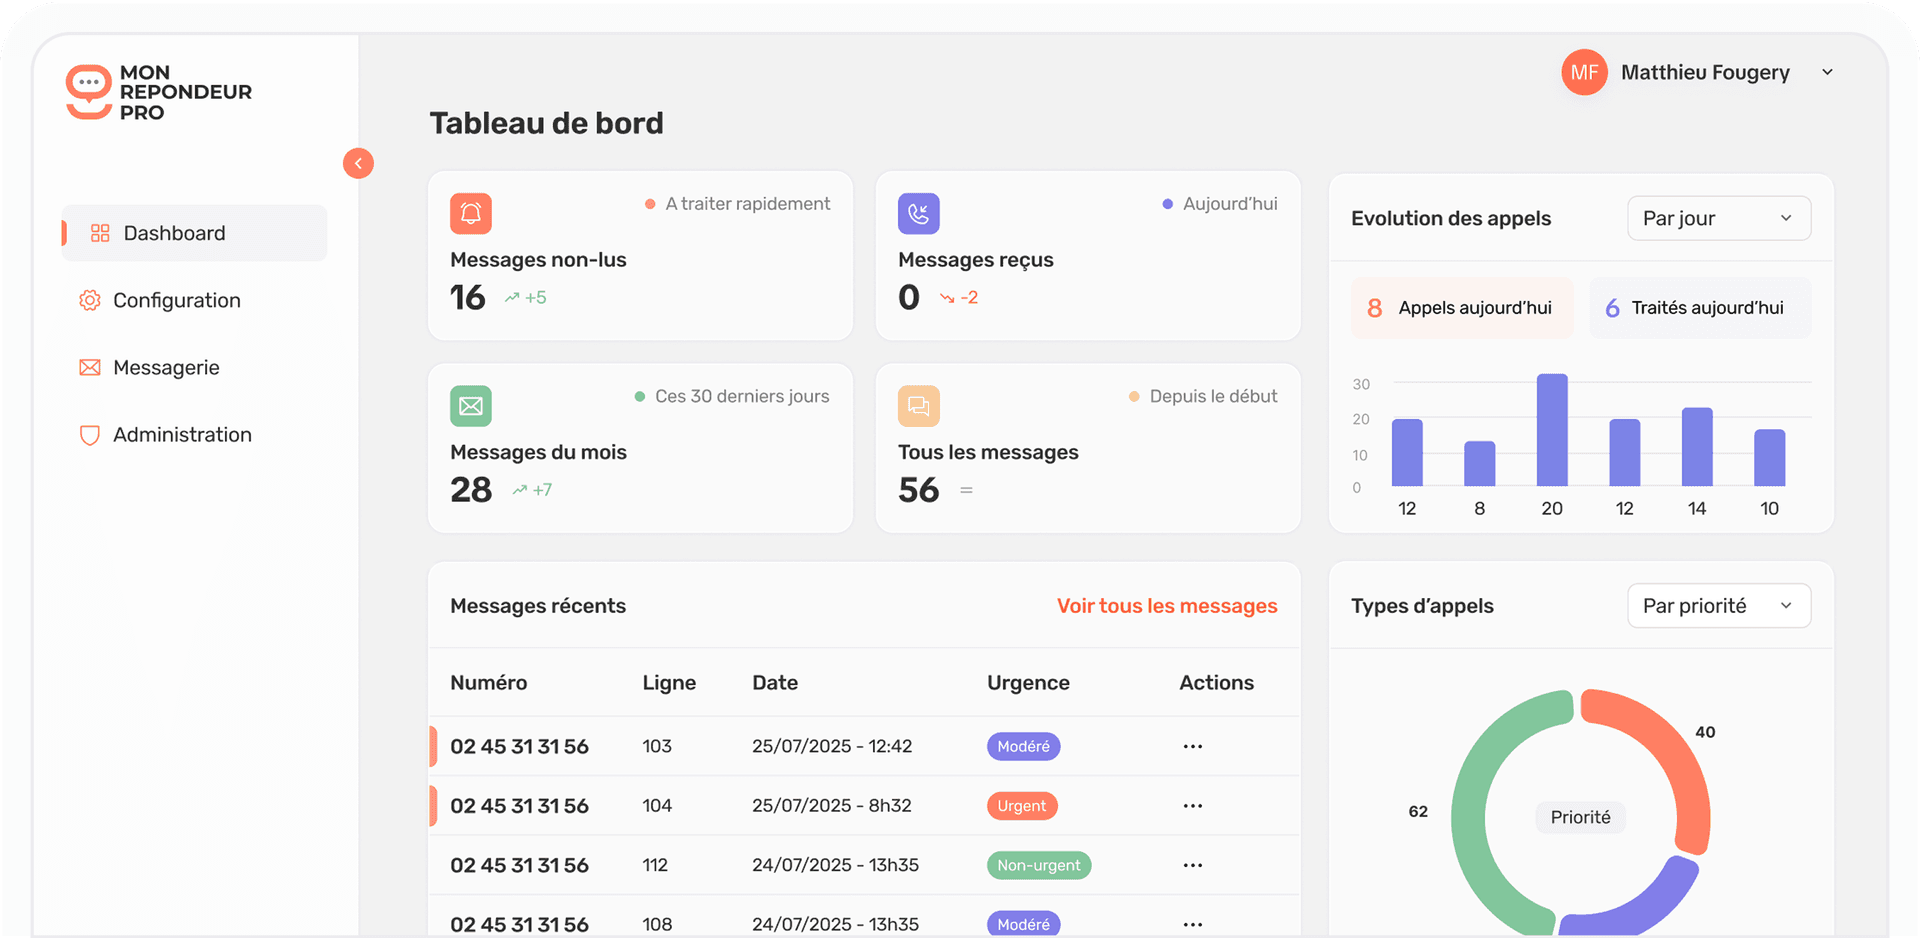The width and height of the screenshot is (1920, 938).
Task: Click the Mon Répondeur Pro logo
Action: (158, 91)
